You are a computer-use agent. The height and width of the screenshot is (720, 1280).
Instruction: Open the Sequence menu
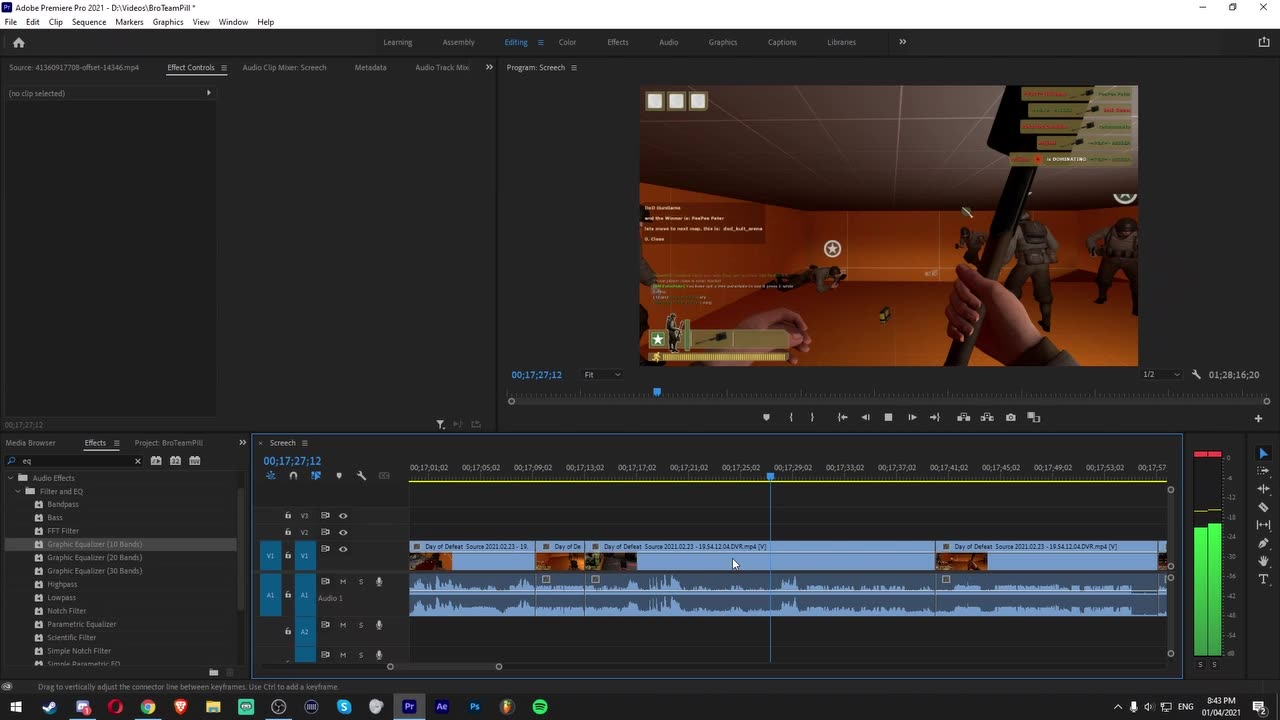coord(89,22)
